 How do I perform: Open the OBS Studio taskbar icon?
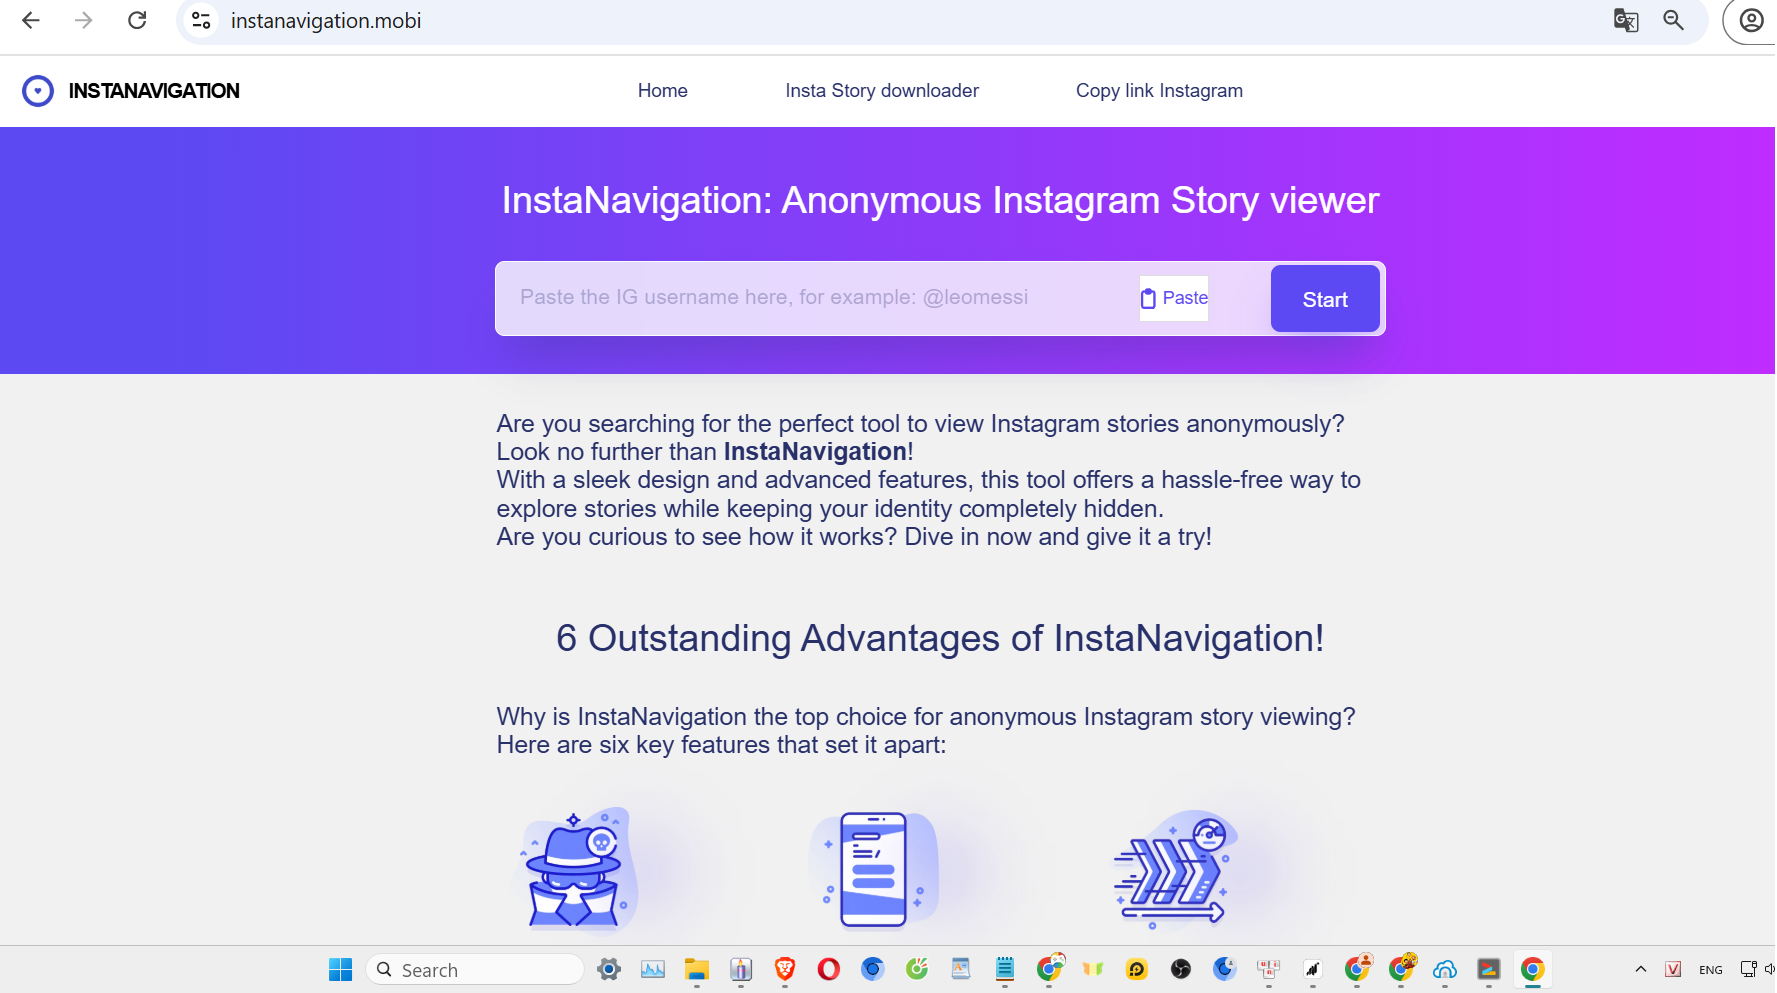click(x=1181, y=969)
